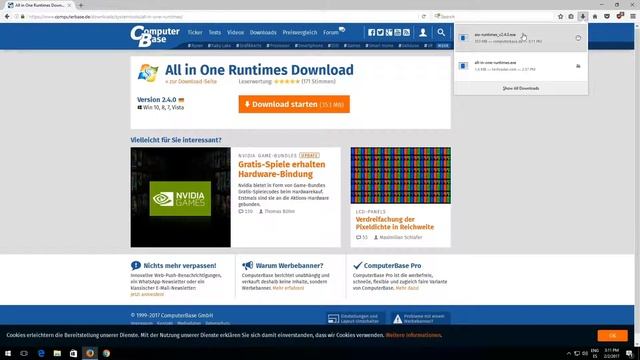Click the browser URL address field
Image resolution: width=640 pixels, height=360 pixels.
(220, 17)
